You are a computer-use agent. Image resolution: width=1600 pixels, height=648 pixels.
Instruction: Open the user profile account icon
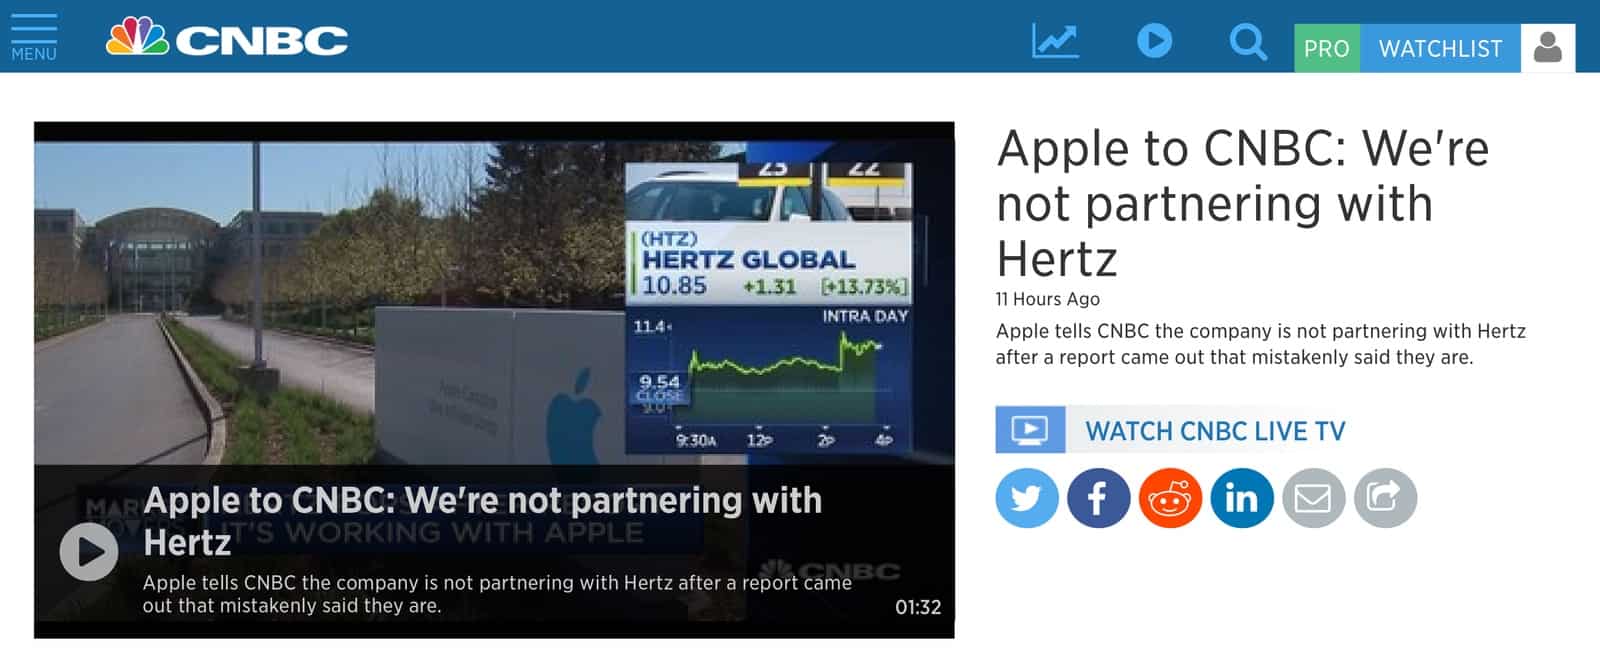(x=1548, y=48)
